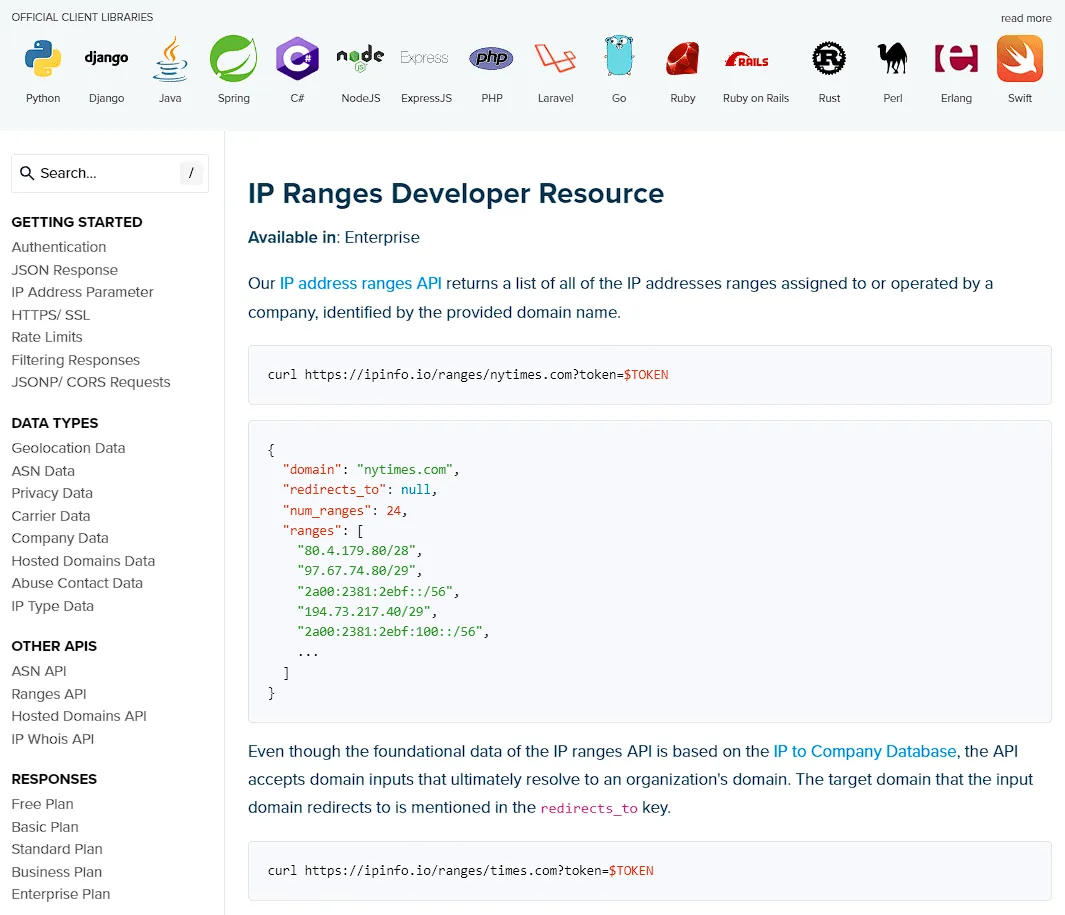The height and width of the screenshot is (915, 1065).
Task: Open Hosted Domains API entry
Action: [x=79, y=716]
